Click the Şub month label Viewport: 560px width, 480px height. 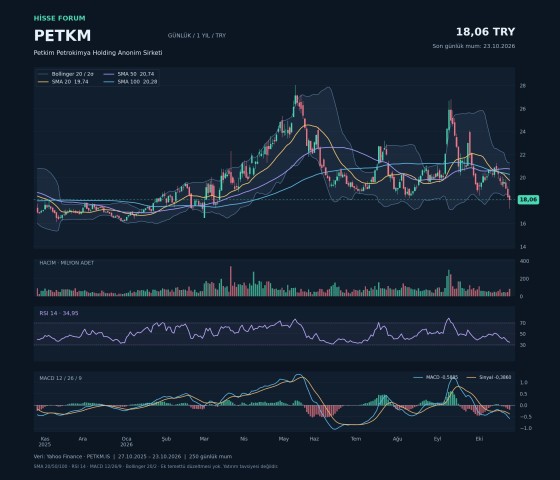pos(166,439)
